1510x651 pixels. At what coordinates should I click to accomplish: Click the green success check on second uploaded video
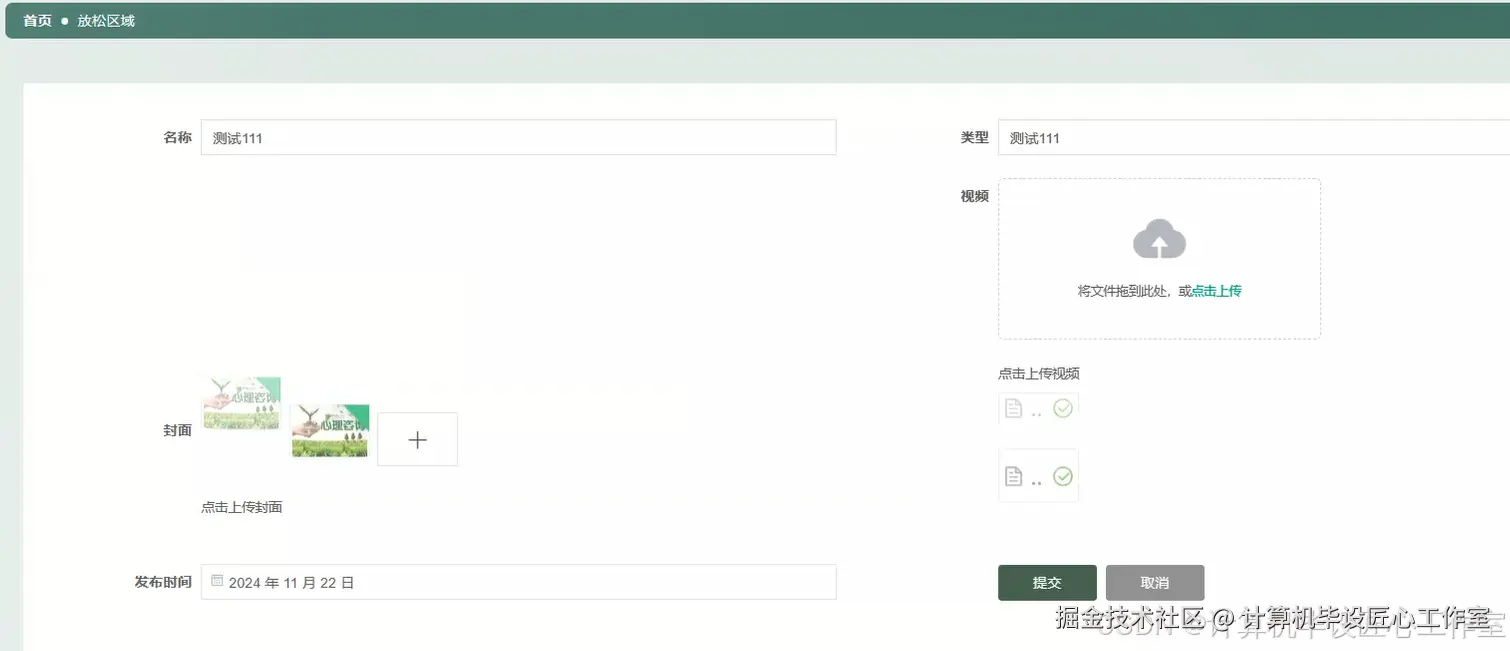(1063, 474)
